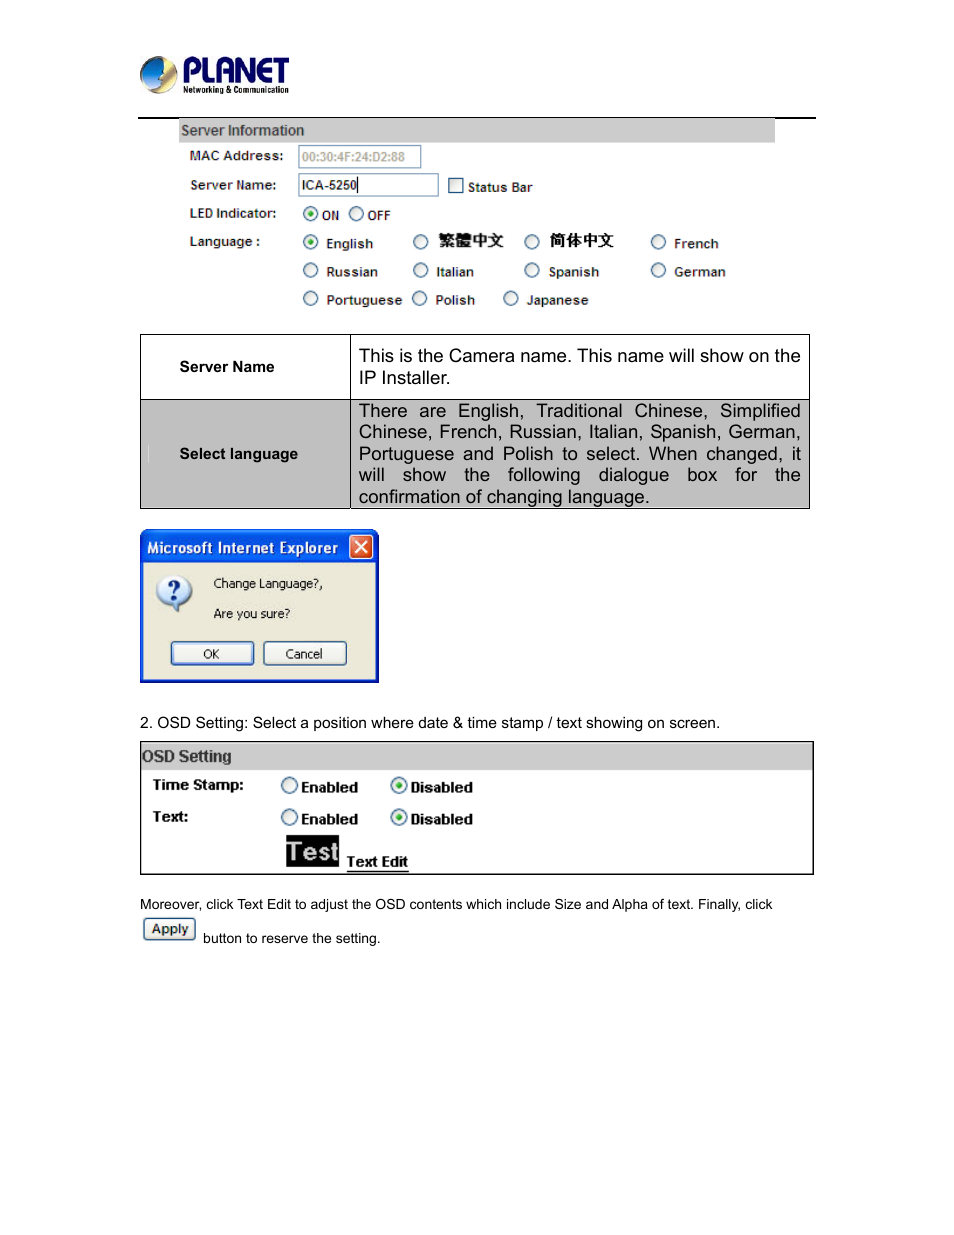Turn the LED Indicator ON
This screenshot has width=954, height=1235.
pos(310,214)
